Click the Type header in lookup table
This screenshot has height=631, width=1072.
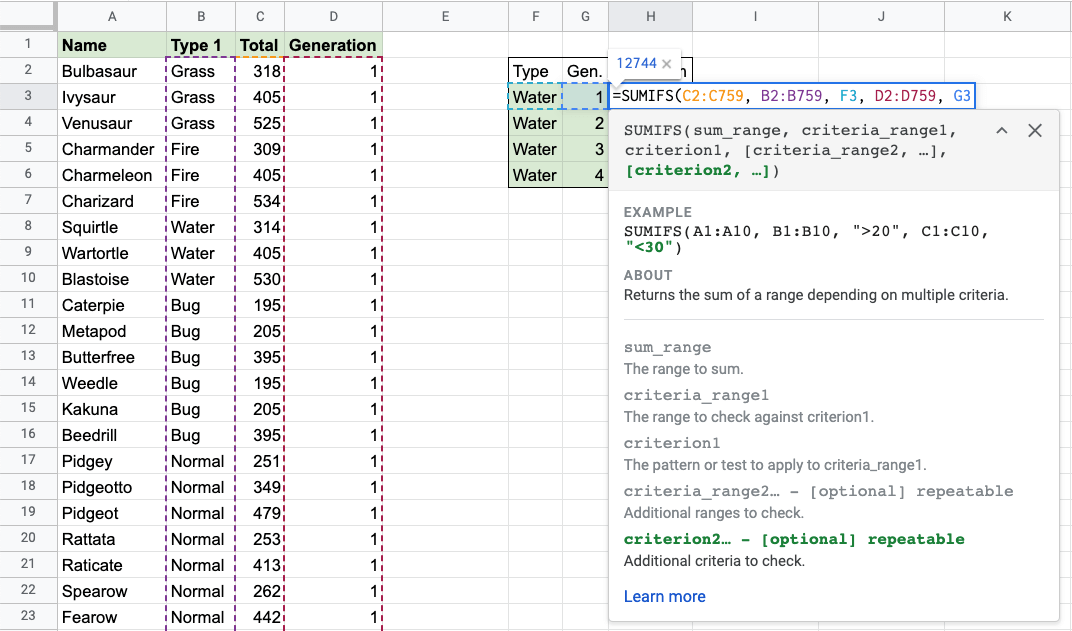click(534, 71)
